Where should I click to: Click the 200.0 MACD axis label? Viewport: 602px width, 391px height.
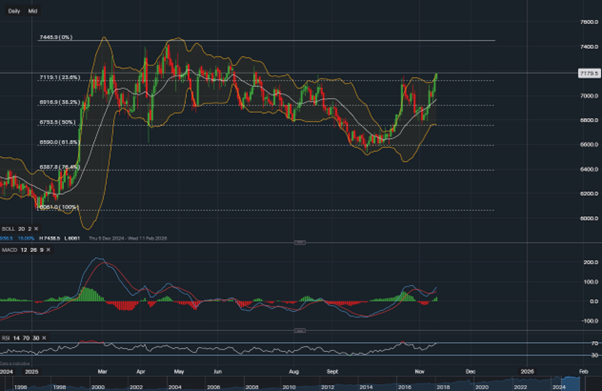(x=591, y=262)
